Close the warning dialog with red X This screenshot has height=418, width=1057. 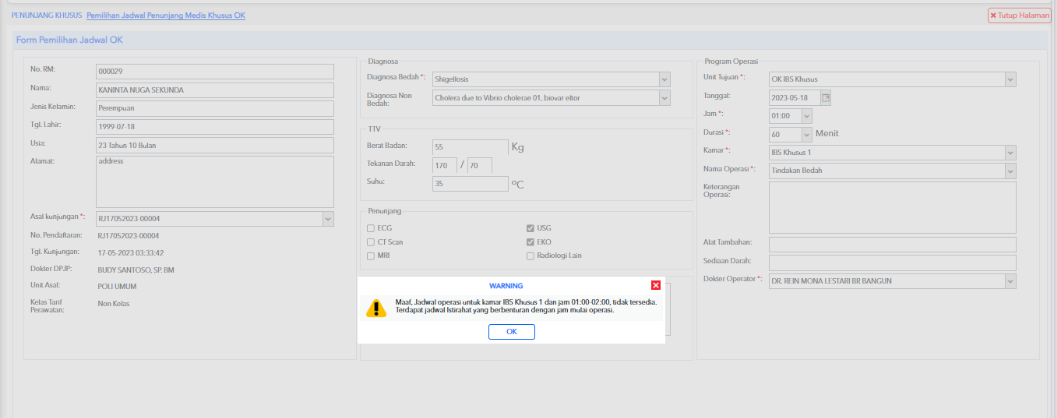click(x=655, y=285)
